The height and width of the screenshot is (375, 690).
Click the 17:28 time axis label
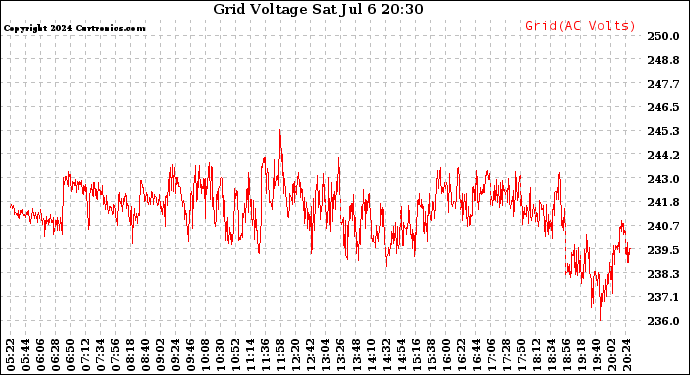click(506, 355)
